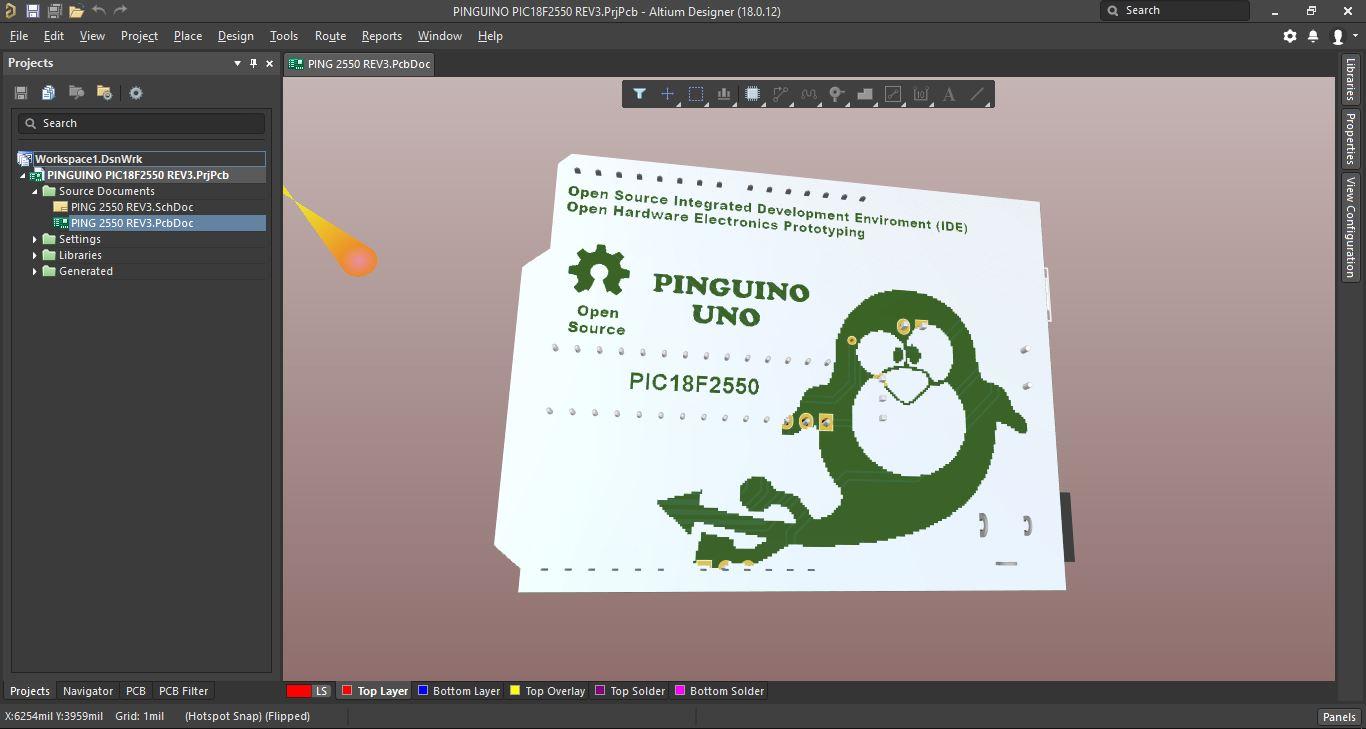Click the selection filter funnel icon
The image size is (1366, 729).
click(x=639, y=94)
